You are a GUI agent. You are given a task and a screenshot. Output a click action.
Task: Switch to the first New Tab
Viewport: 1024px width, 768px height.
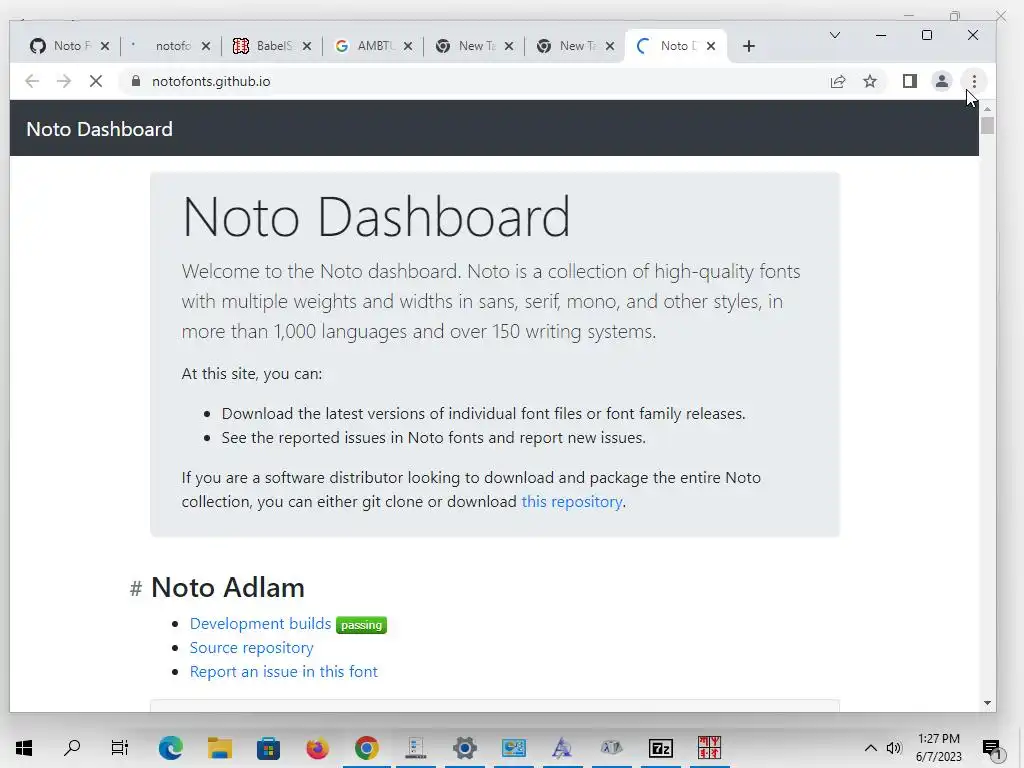[x=467, y=46]
